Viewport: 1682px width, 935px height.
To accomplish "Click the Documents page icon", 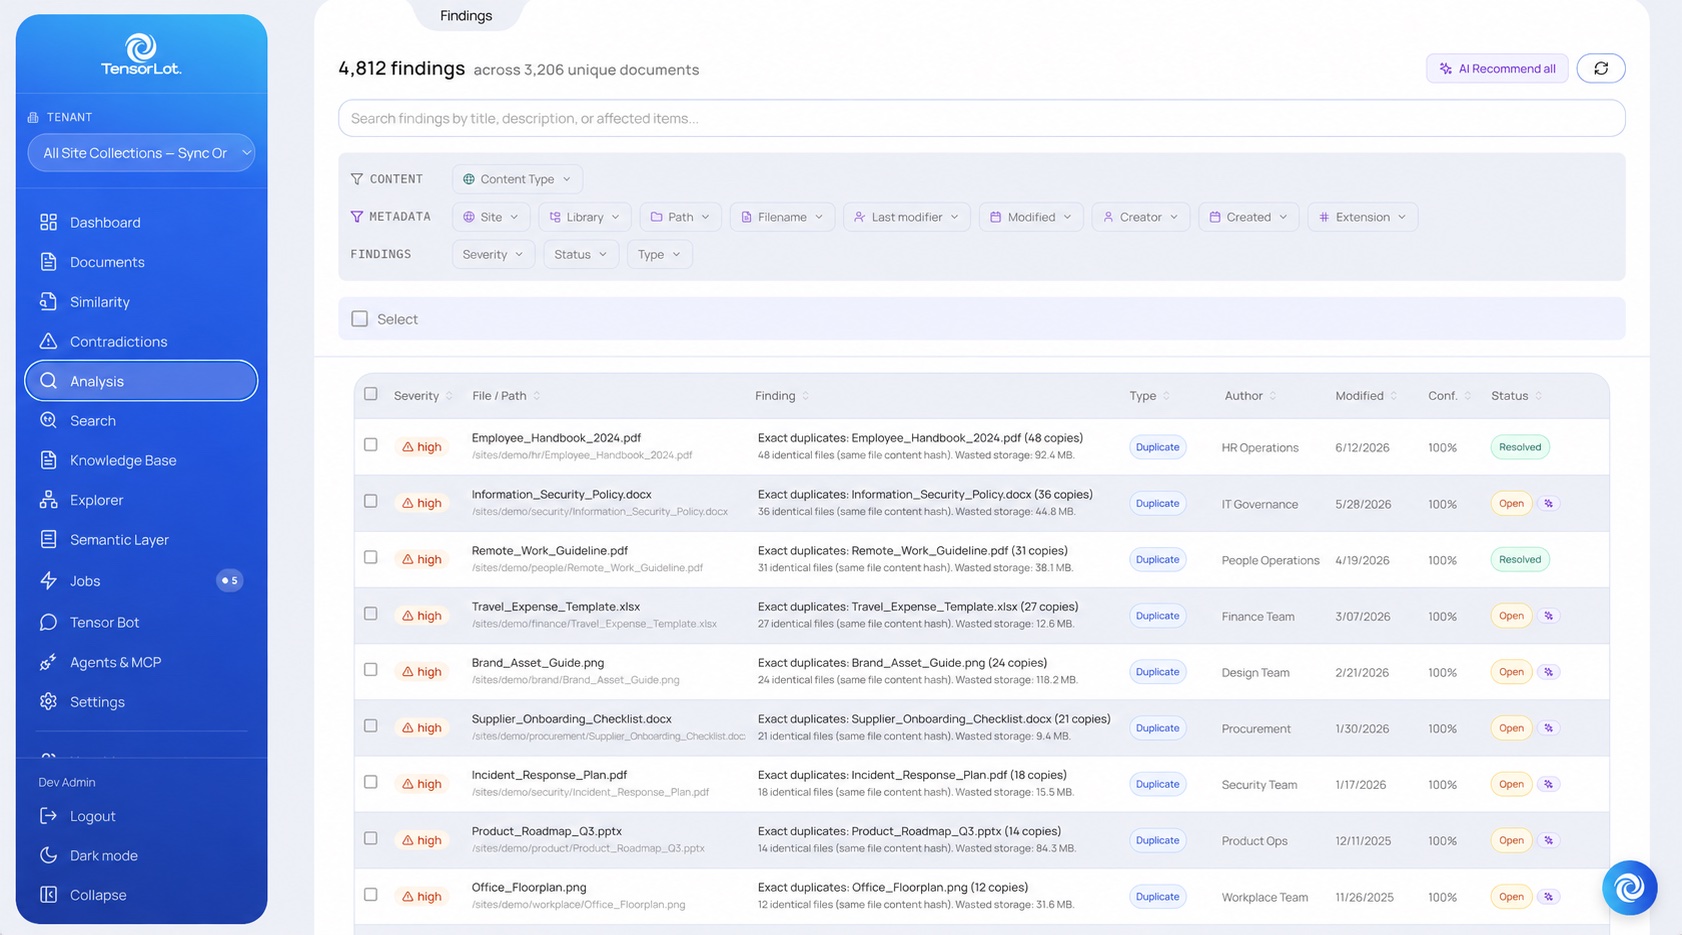I will click(x=48, y=262).
